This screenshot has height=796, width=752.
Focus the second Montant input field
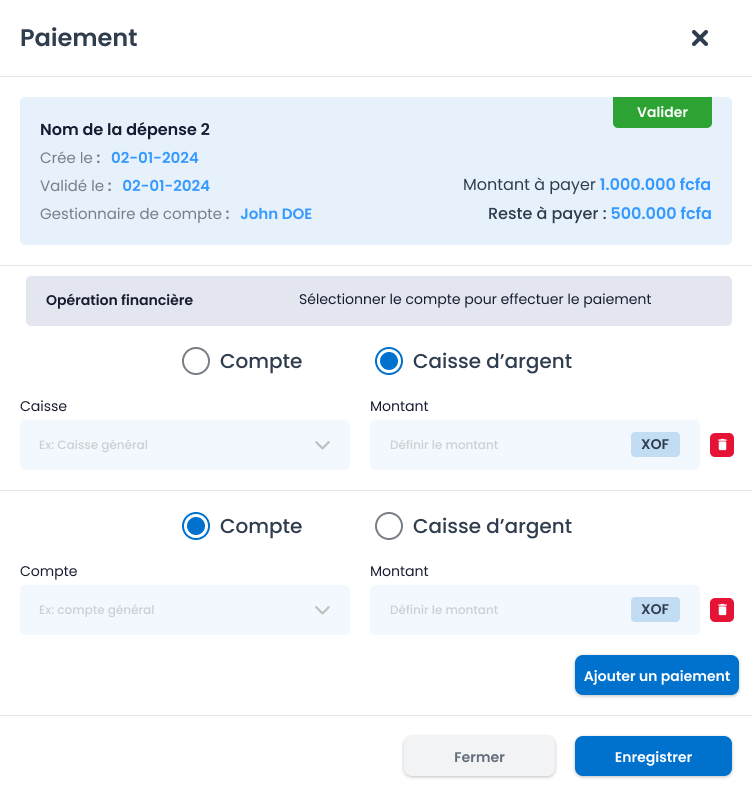pyautogui.click(x=500, y=610)
